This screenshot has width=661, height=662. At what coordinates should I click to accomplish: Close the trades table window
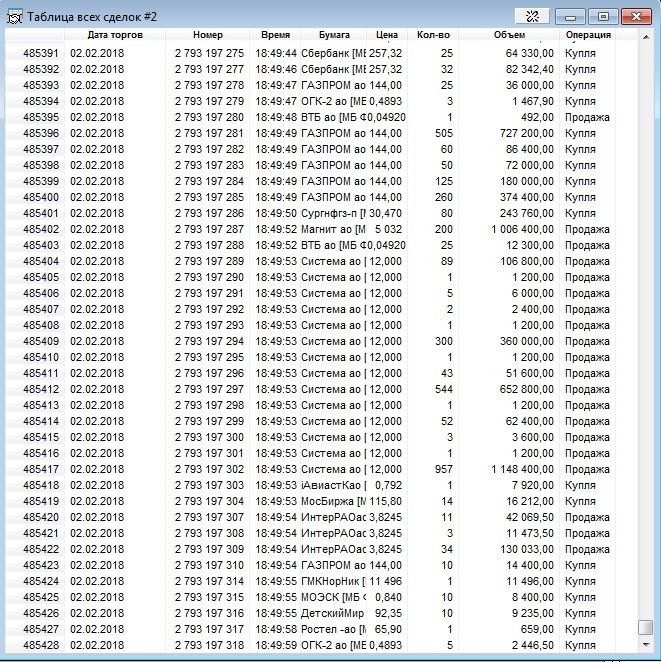[x=636, y=17]
